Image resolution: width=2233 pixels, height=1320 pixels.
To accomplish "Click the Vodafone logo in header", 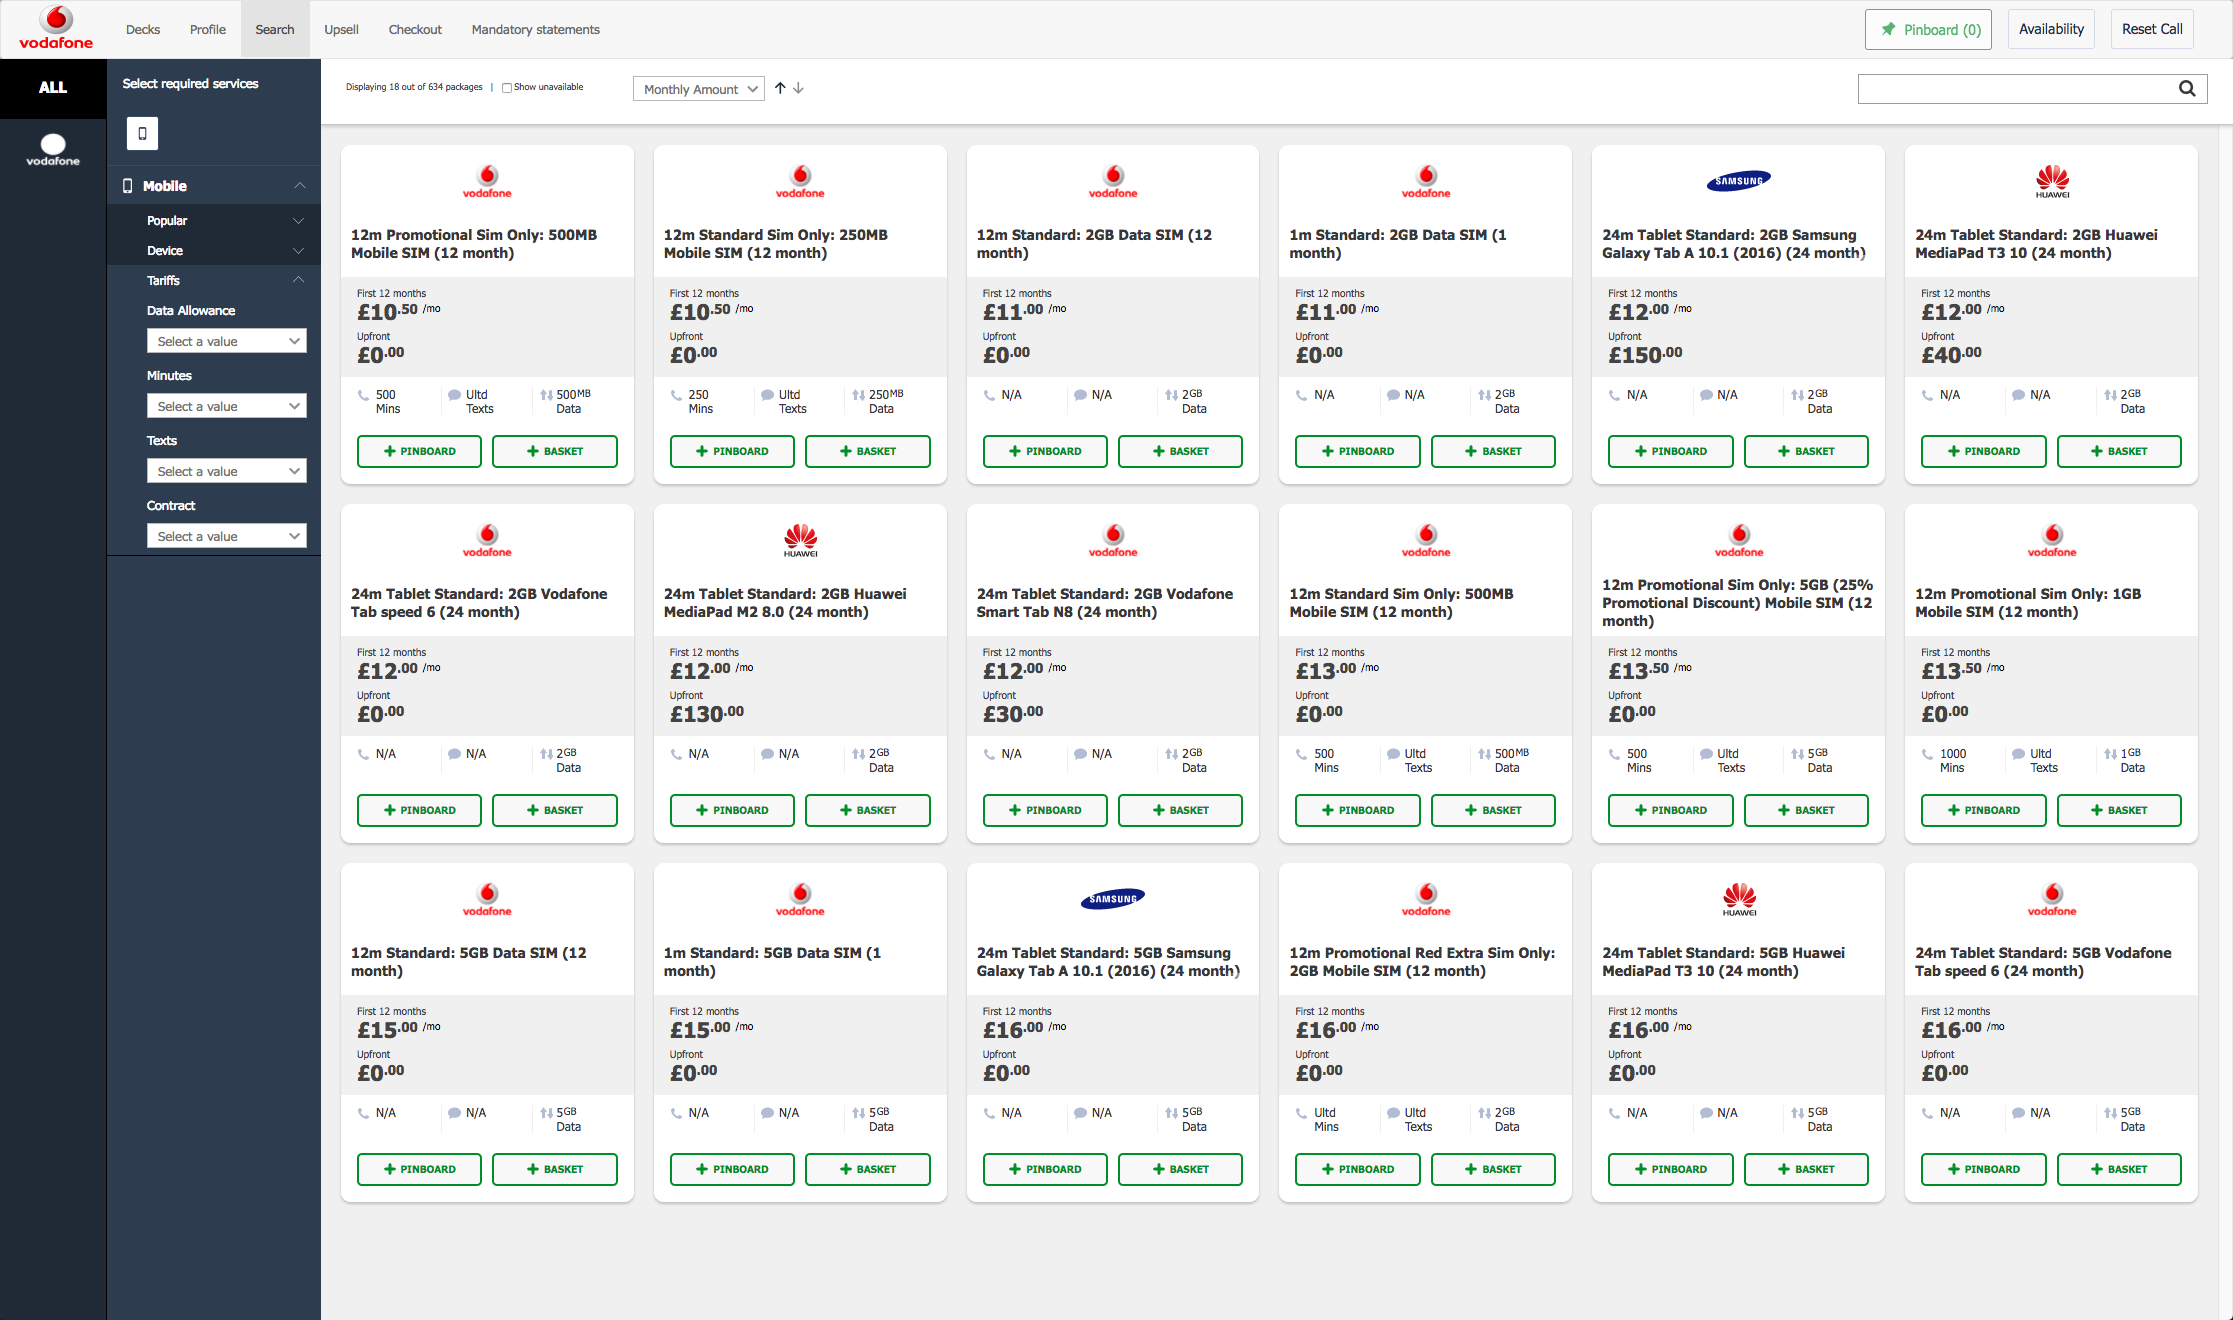I will (x=56, y=28).
